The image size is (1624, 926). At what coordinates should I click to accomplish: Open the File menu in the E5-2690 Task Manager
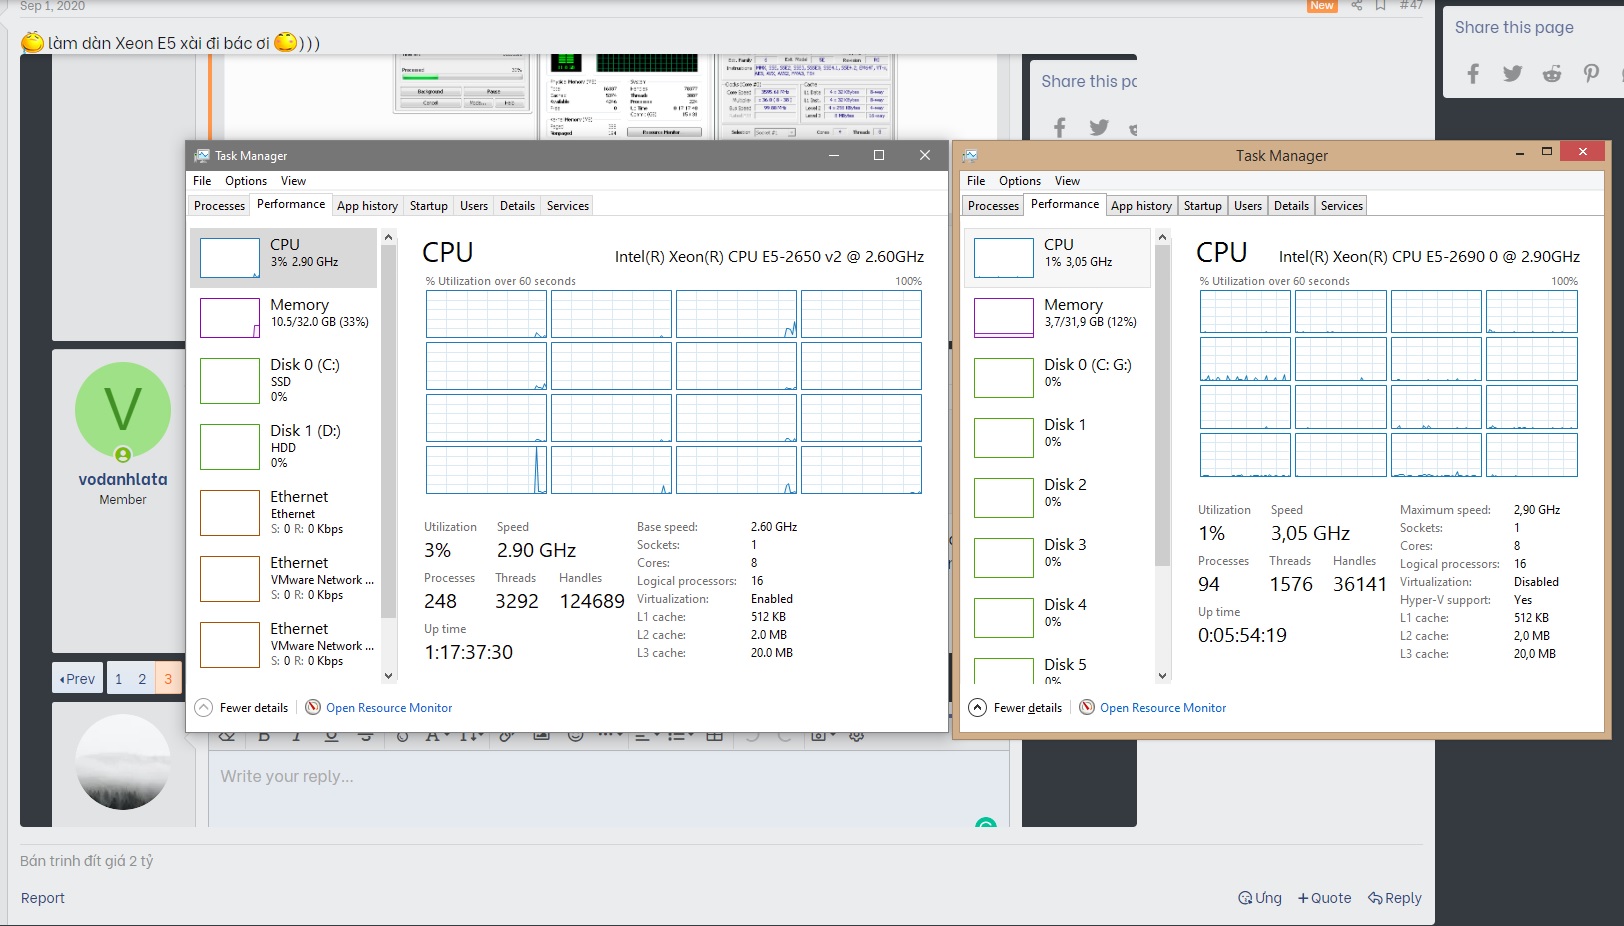[976, 181]
